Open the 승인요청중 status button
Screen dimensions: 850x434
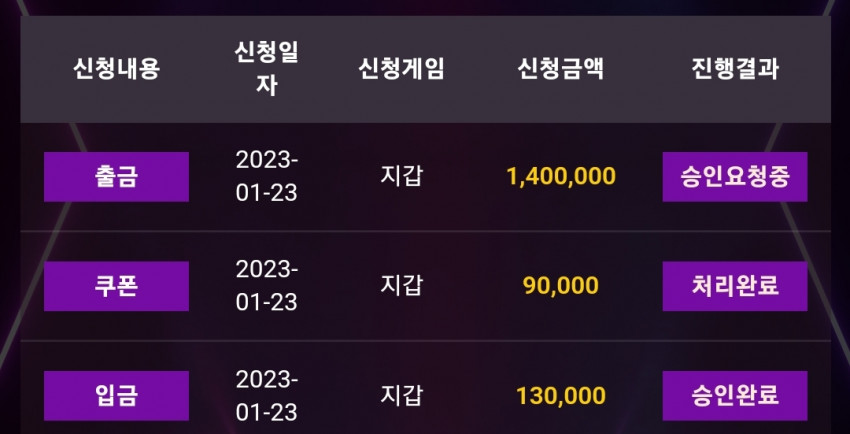[735, 177]
